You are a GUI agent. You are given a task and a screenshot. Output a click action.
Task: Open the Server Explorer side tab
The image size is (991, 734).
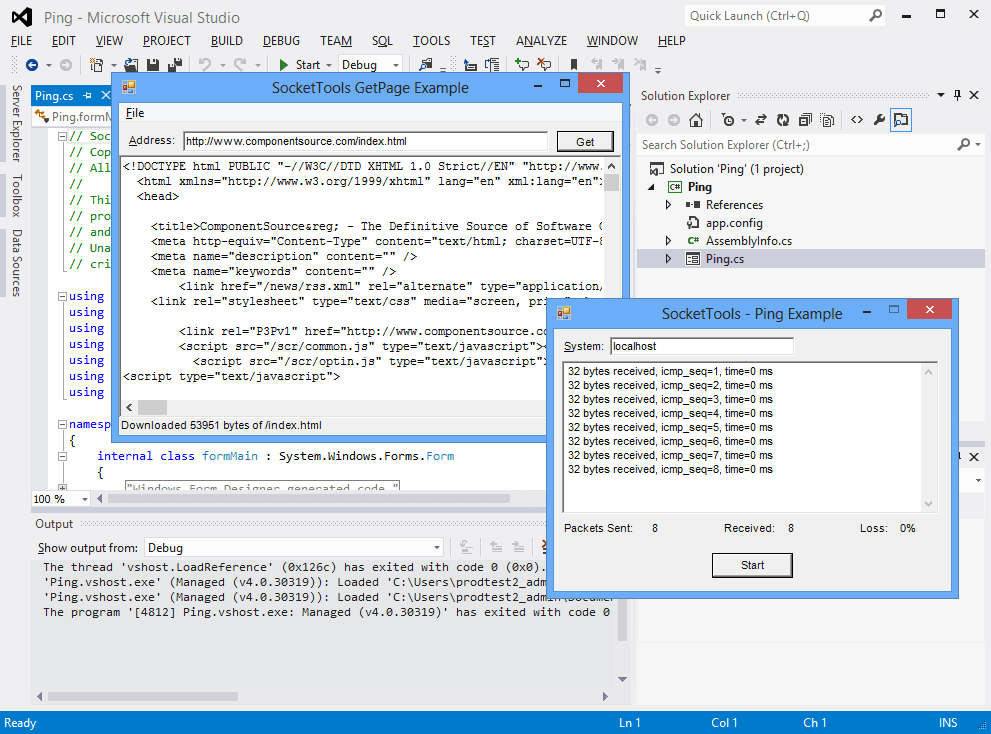(x=17, y=124)
